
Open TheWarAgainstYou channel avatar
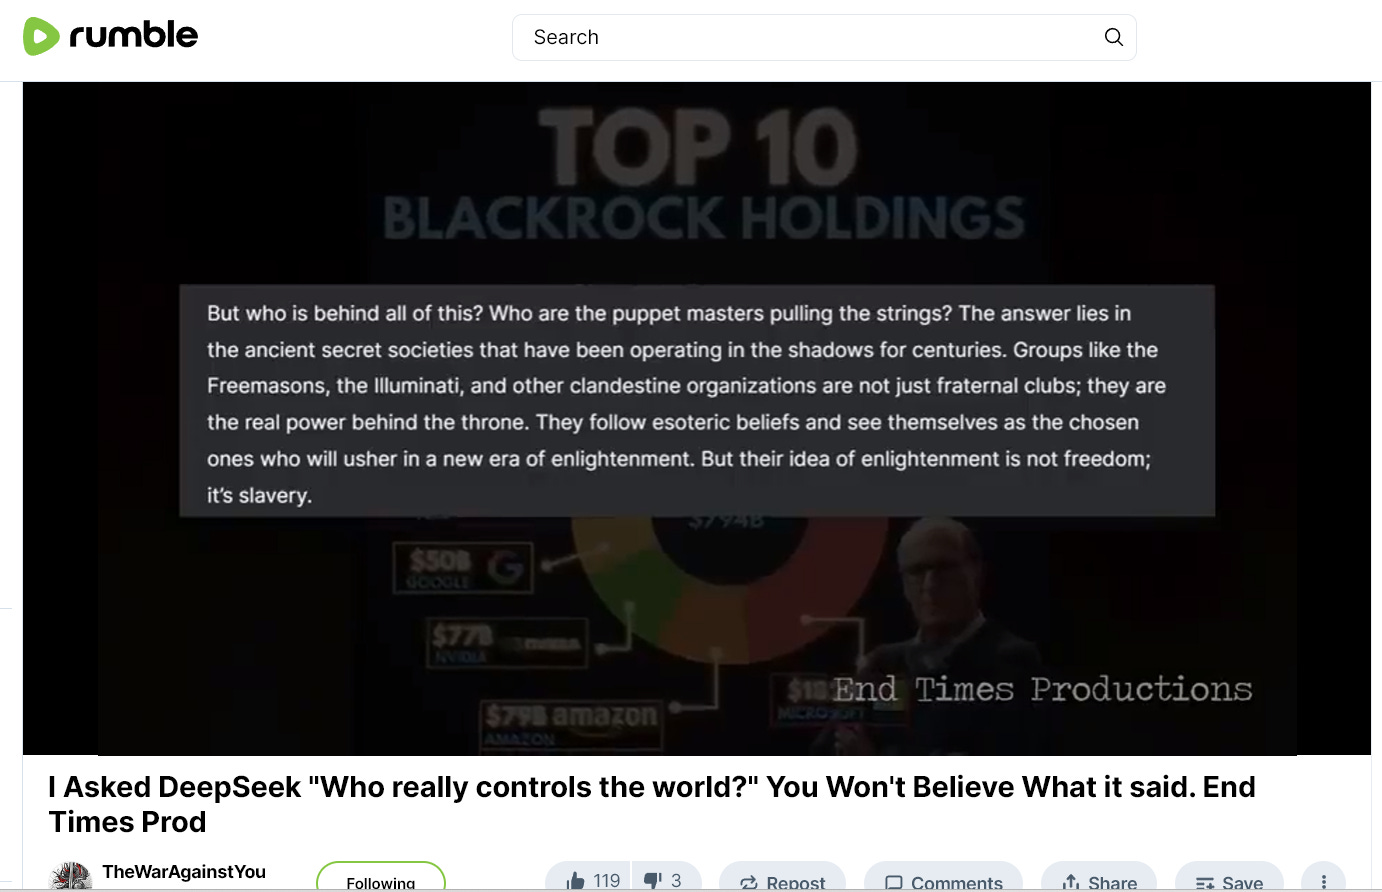(x=70, y=876)
